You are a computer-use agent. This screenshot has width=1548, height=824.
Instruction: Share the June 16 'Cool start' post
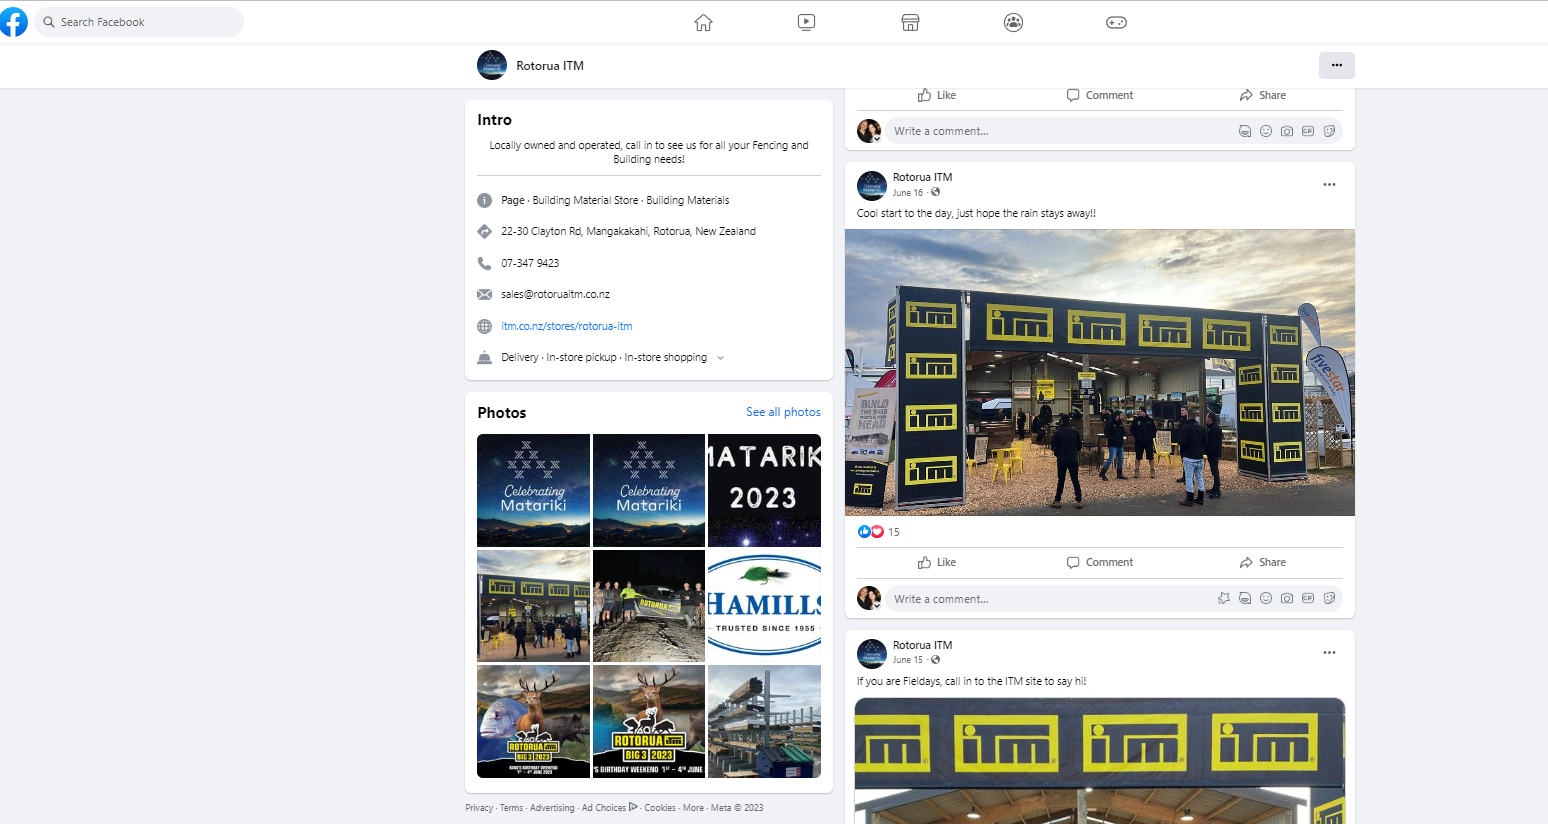tap(1263, 562)
